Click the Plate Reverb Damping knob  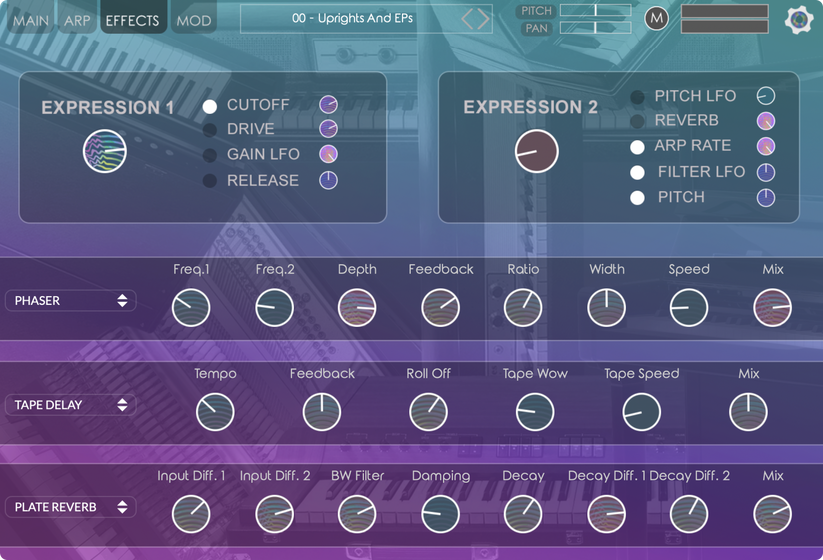440,514
